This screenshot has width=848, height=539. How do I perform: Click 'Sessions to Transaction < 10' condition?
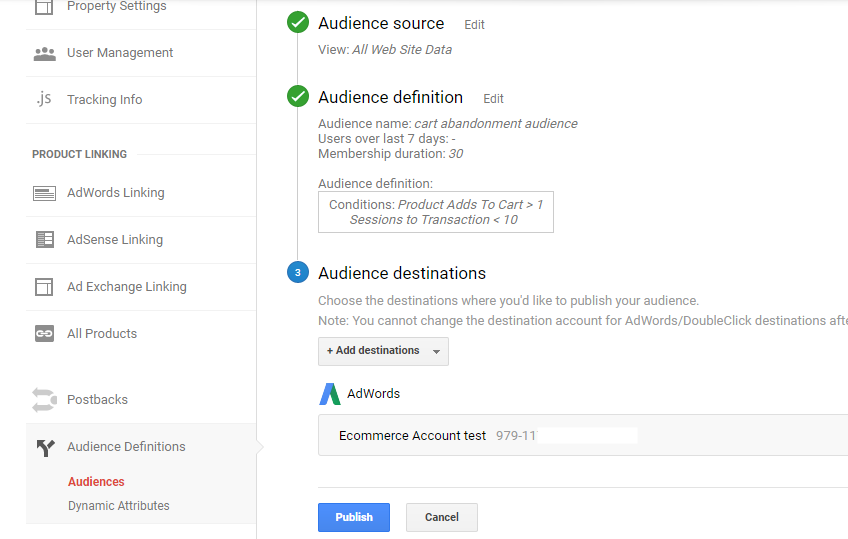(434, 220)
